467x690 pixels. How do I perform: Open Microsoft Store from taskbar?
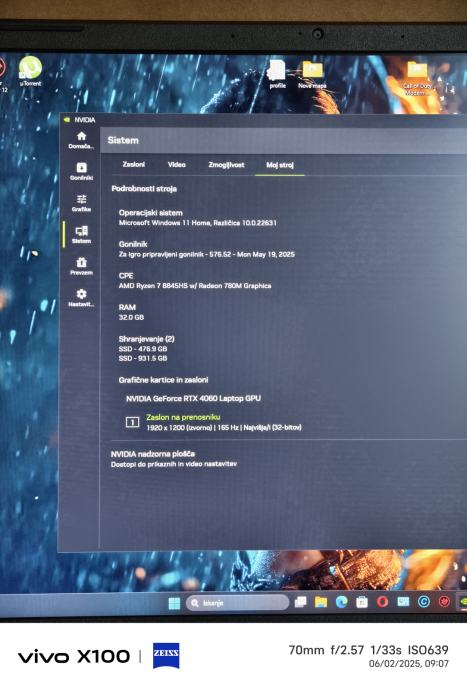click(362, 602)
